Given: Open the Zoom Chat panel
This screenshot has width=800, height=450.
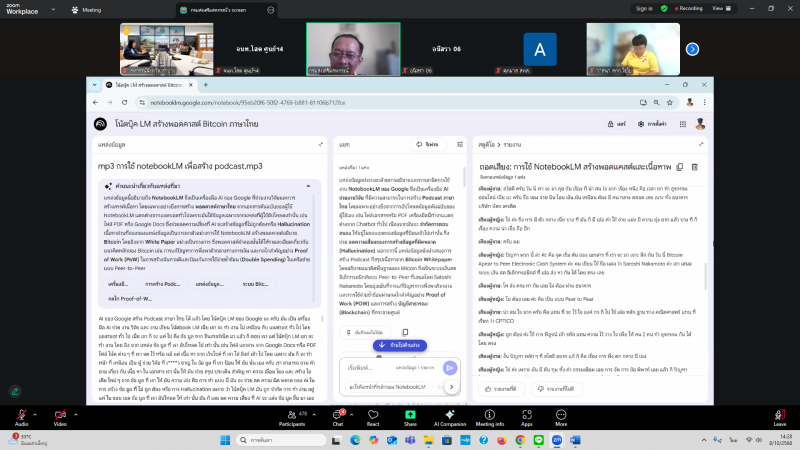Looking at the screenshot, I should (x=338, y=415).
